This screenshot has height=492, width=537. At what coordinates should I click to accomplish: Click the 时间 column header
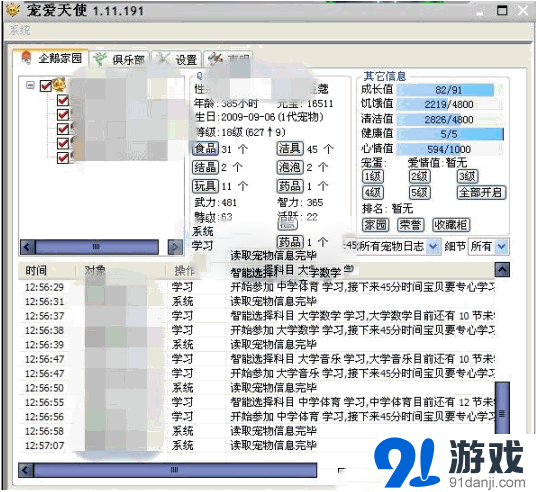(46, 270)
